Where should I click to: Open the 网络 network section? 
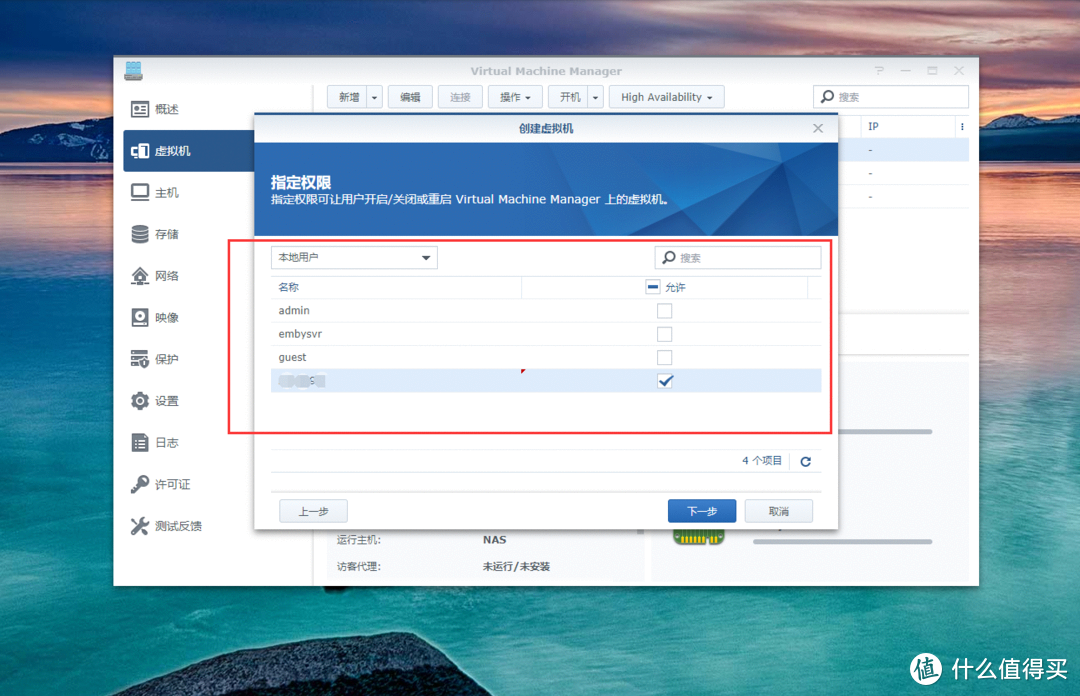pyautogui.click(x=167, y=276)
